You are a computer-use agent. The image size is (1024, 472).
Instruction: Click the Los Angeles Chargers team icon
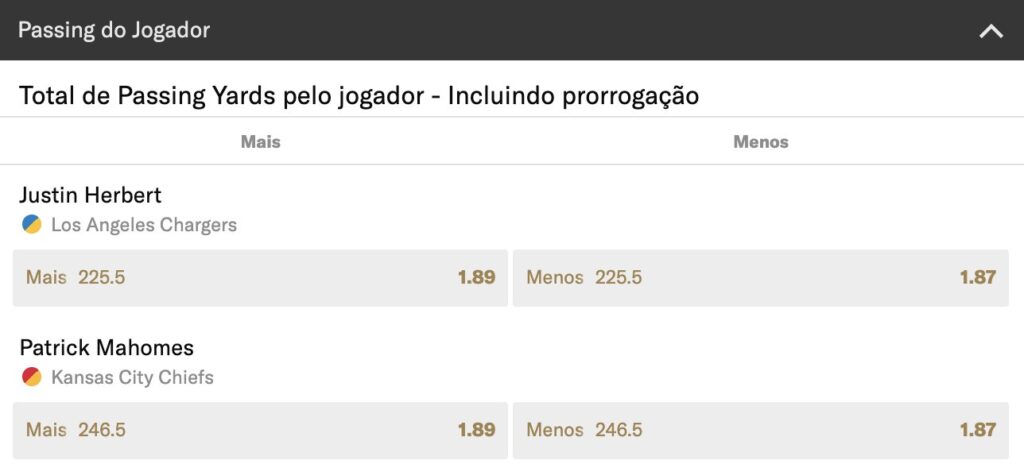point(31,225)
